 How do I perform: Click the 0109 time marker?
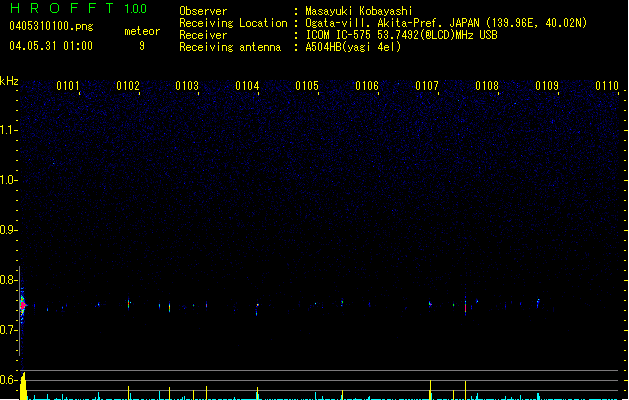tap(547, 86)
